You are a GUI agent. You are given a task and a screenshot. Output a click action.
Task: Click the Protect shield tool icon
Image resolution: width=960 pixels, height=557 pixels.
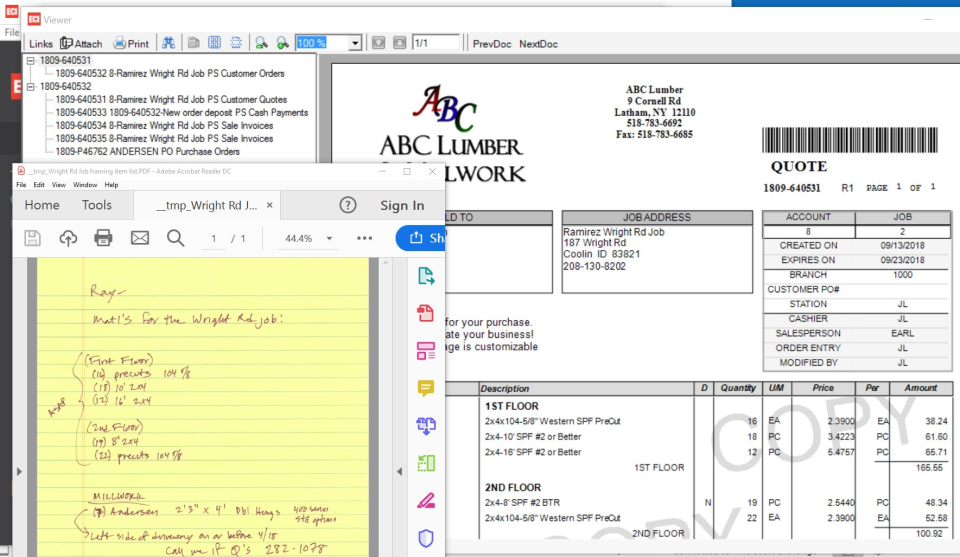coord(426,538)
